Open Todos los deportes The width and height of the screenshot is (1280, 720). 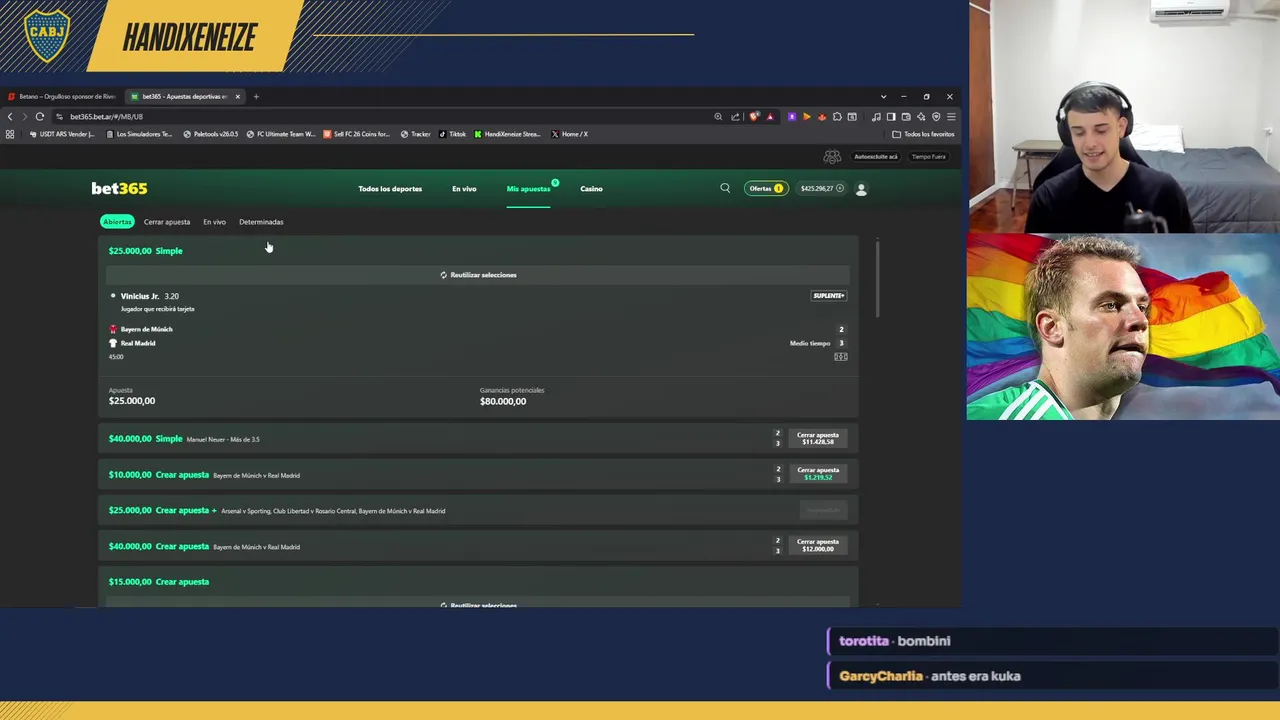pyautogui.click(x=390, y=189)
